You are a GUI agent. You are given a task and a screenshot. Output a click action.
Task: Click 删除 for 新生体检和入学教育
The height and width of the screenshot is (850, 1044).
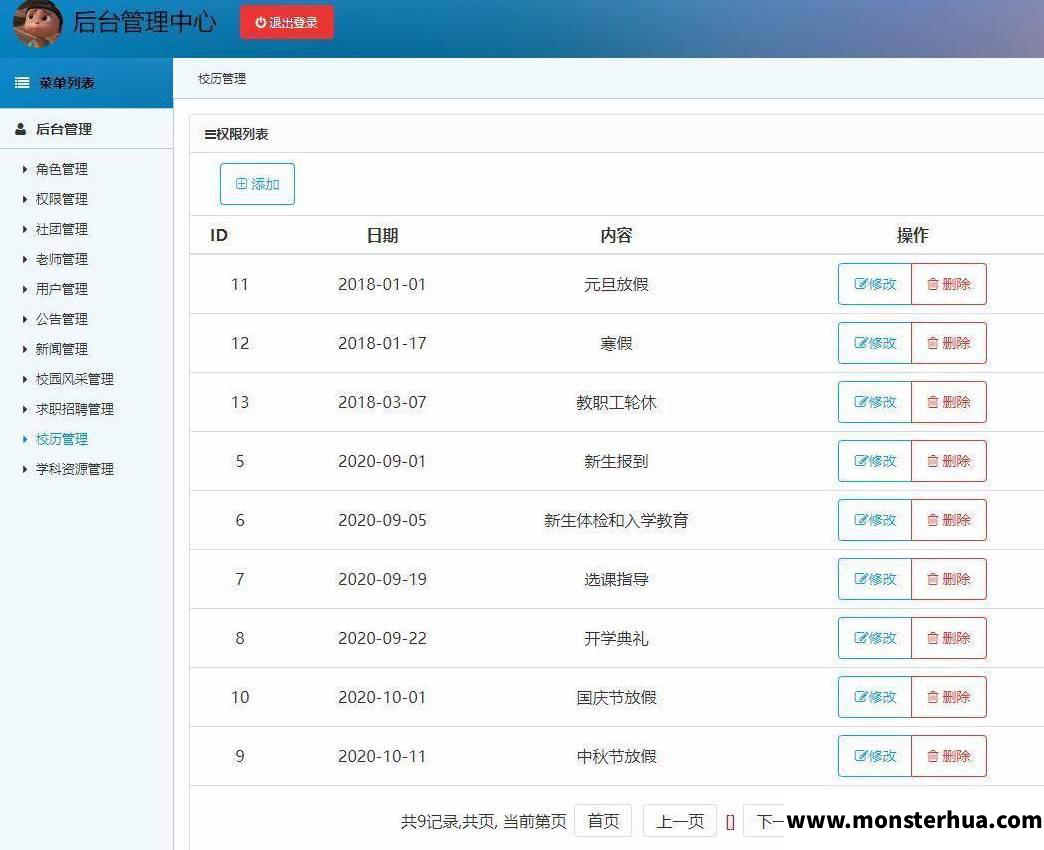[949, 520]
